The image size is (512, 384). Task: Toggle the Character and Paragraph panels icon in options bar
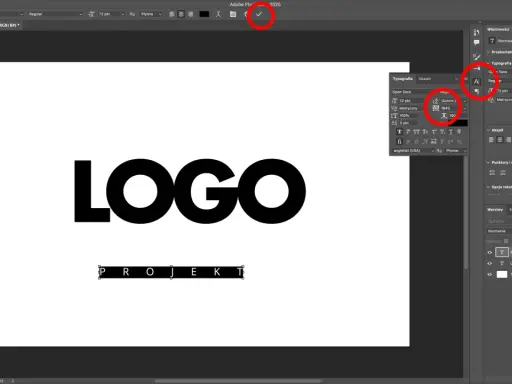pyautogui.click(x=233, y=14)
